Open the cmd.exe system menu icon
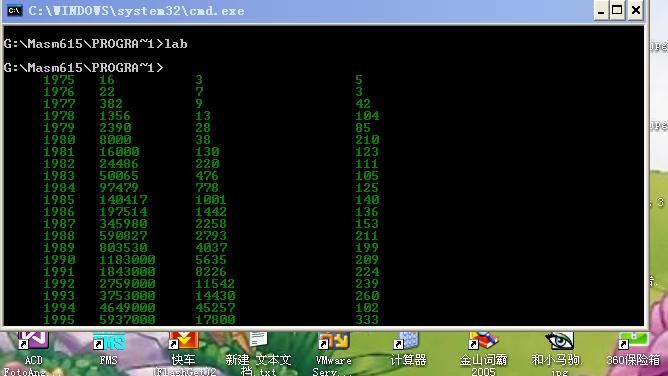668x376 pixels. coord(14,11)
